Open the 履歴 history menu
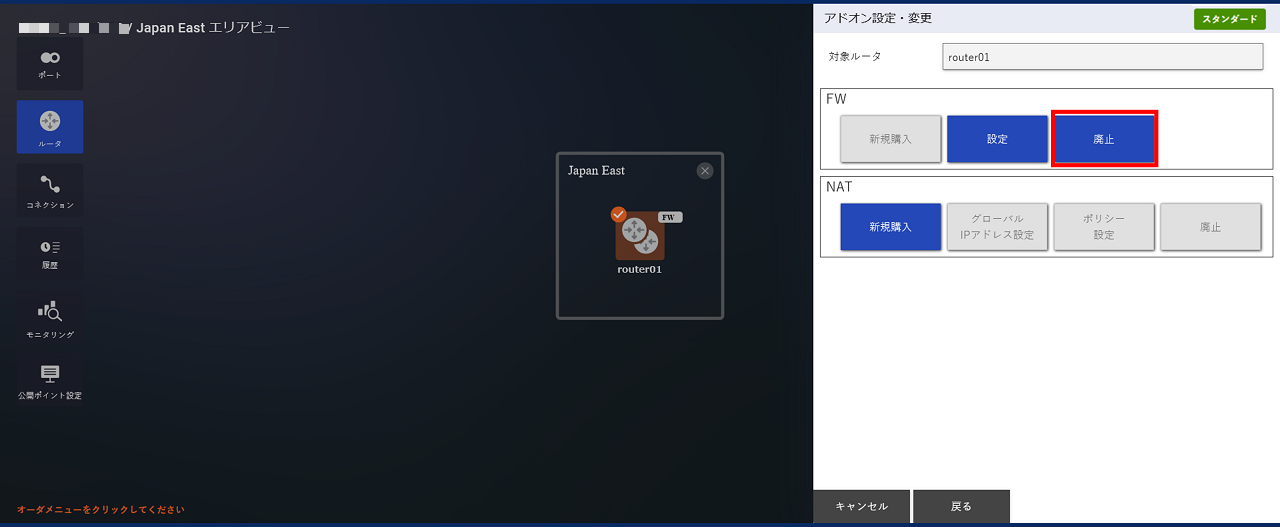 pos(50,253)
